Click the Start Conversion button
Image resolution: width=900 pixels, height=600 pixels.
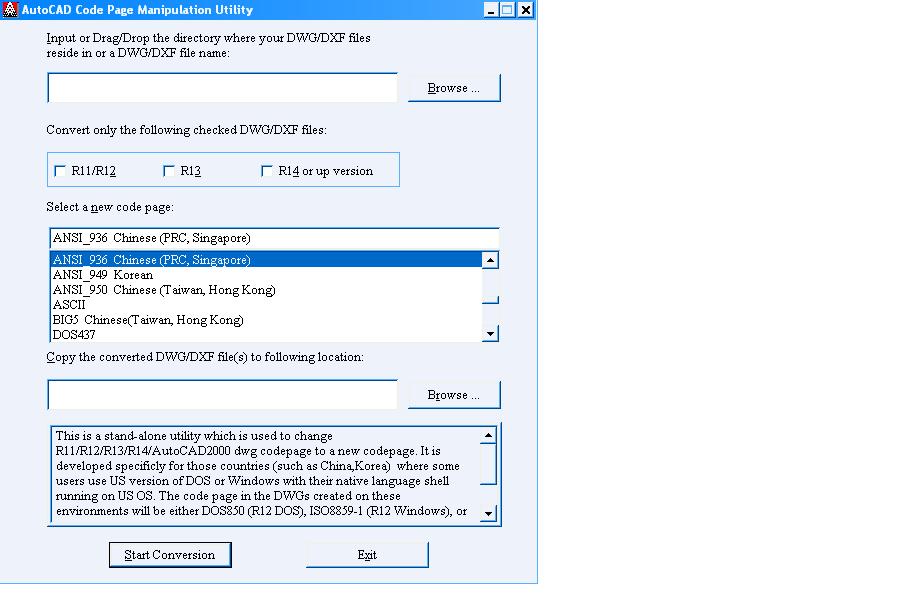coord(170,555)
